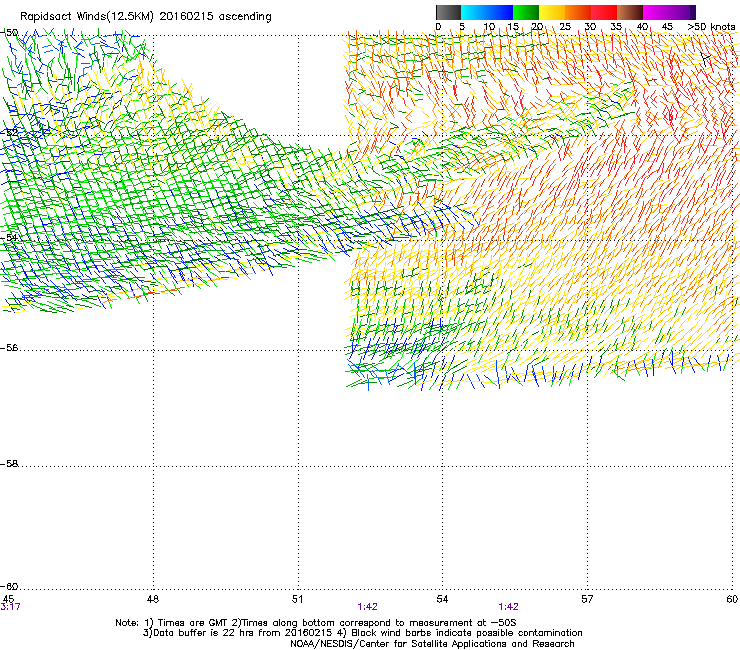This screenshot has height=650, width=740.
Task: Click the 57 longitude axis label
Action: point(587,599)
